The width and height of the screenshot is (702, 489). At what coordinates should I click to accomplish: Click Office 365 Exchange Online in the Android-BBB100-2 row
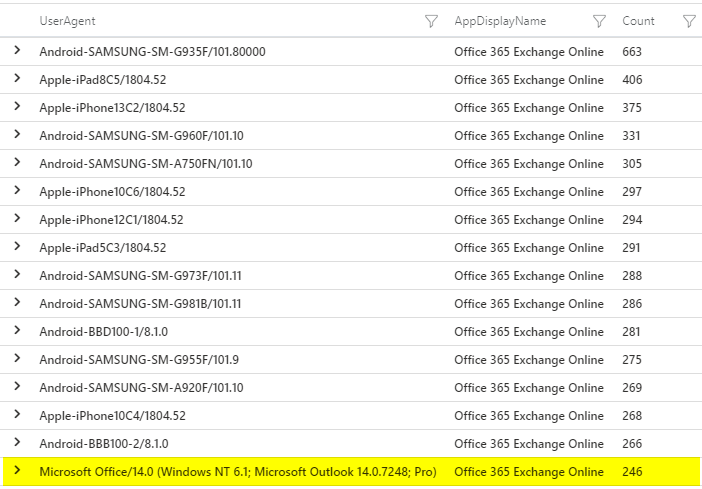pos(529,444)
